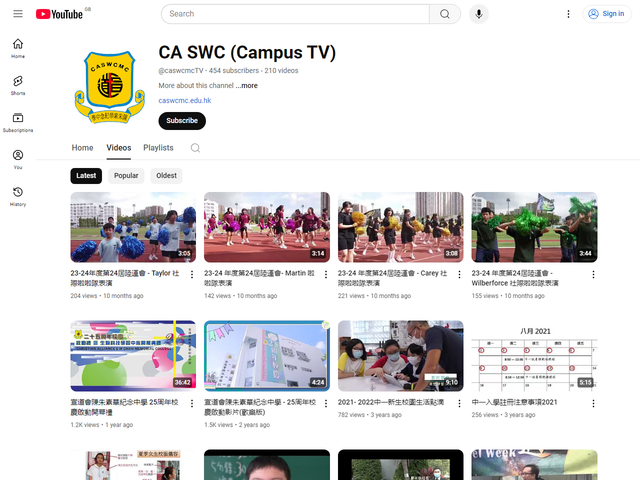Subscribe to the CA SWC channel
The width and height of the screenshot is (640, 480).
(x=182, y=121)
